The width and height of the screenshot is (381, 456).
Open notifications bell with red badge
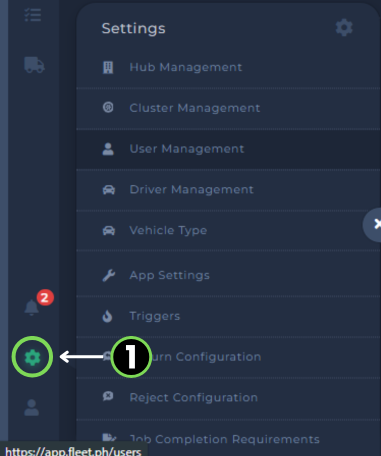(x=32, y=307)
